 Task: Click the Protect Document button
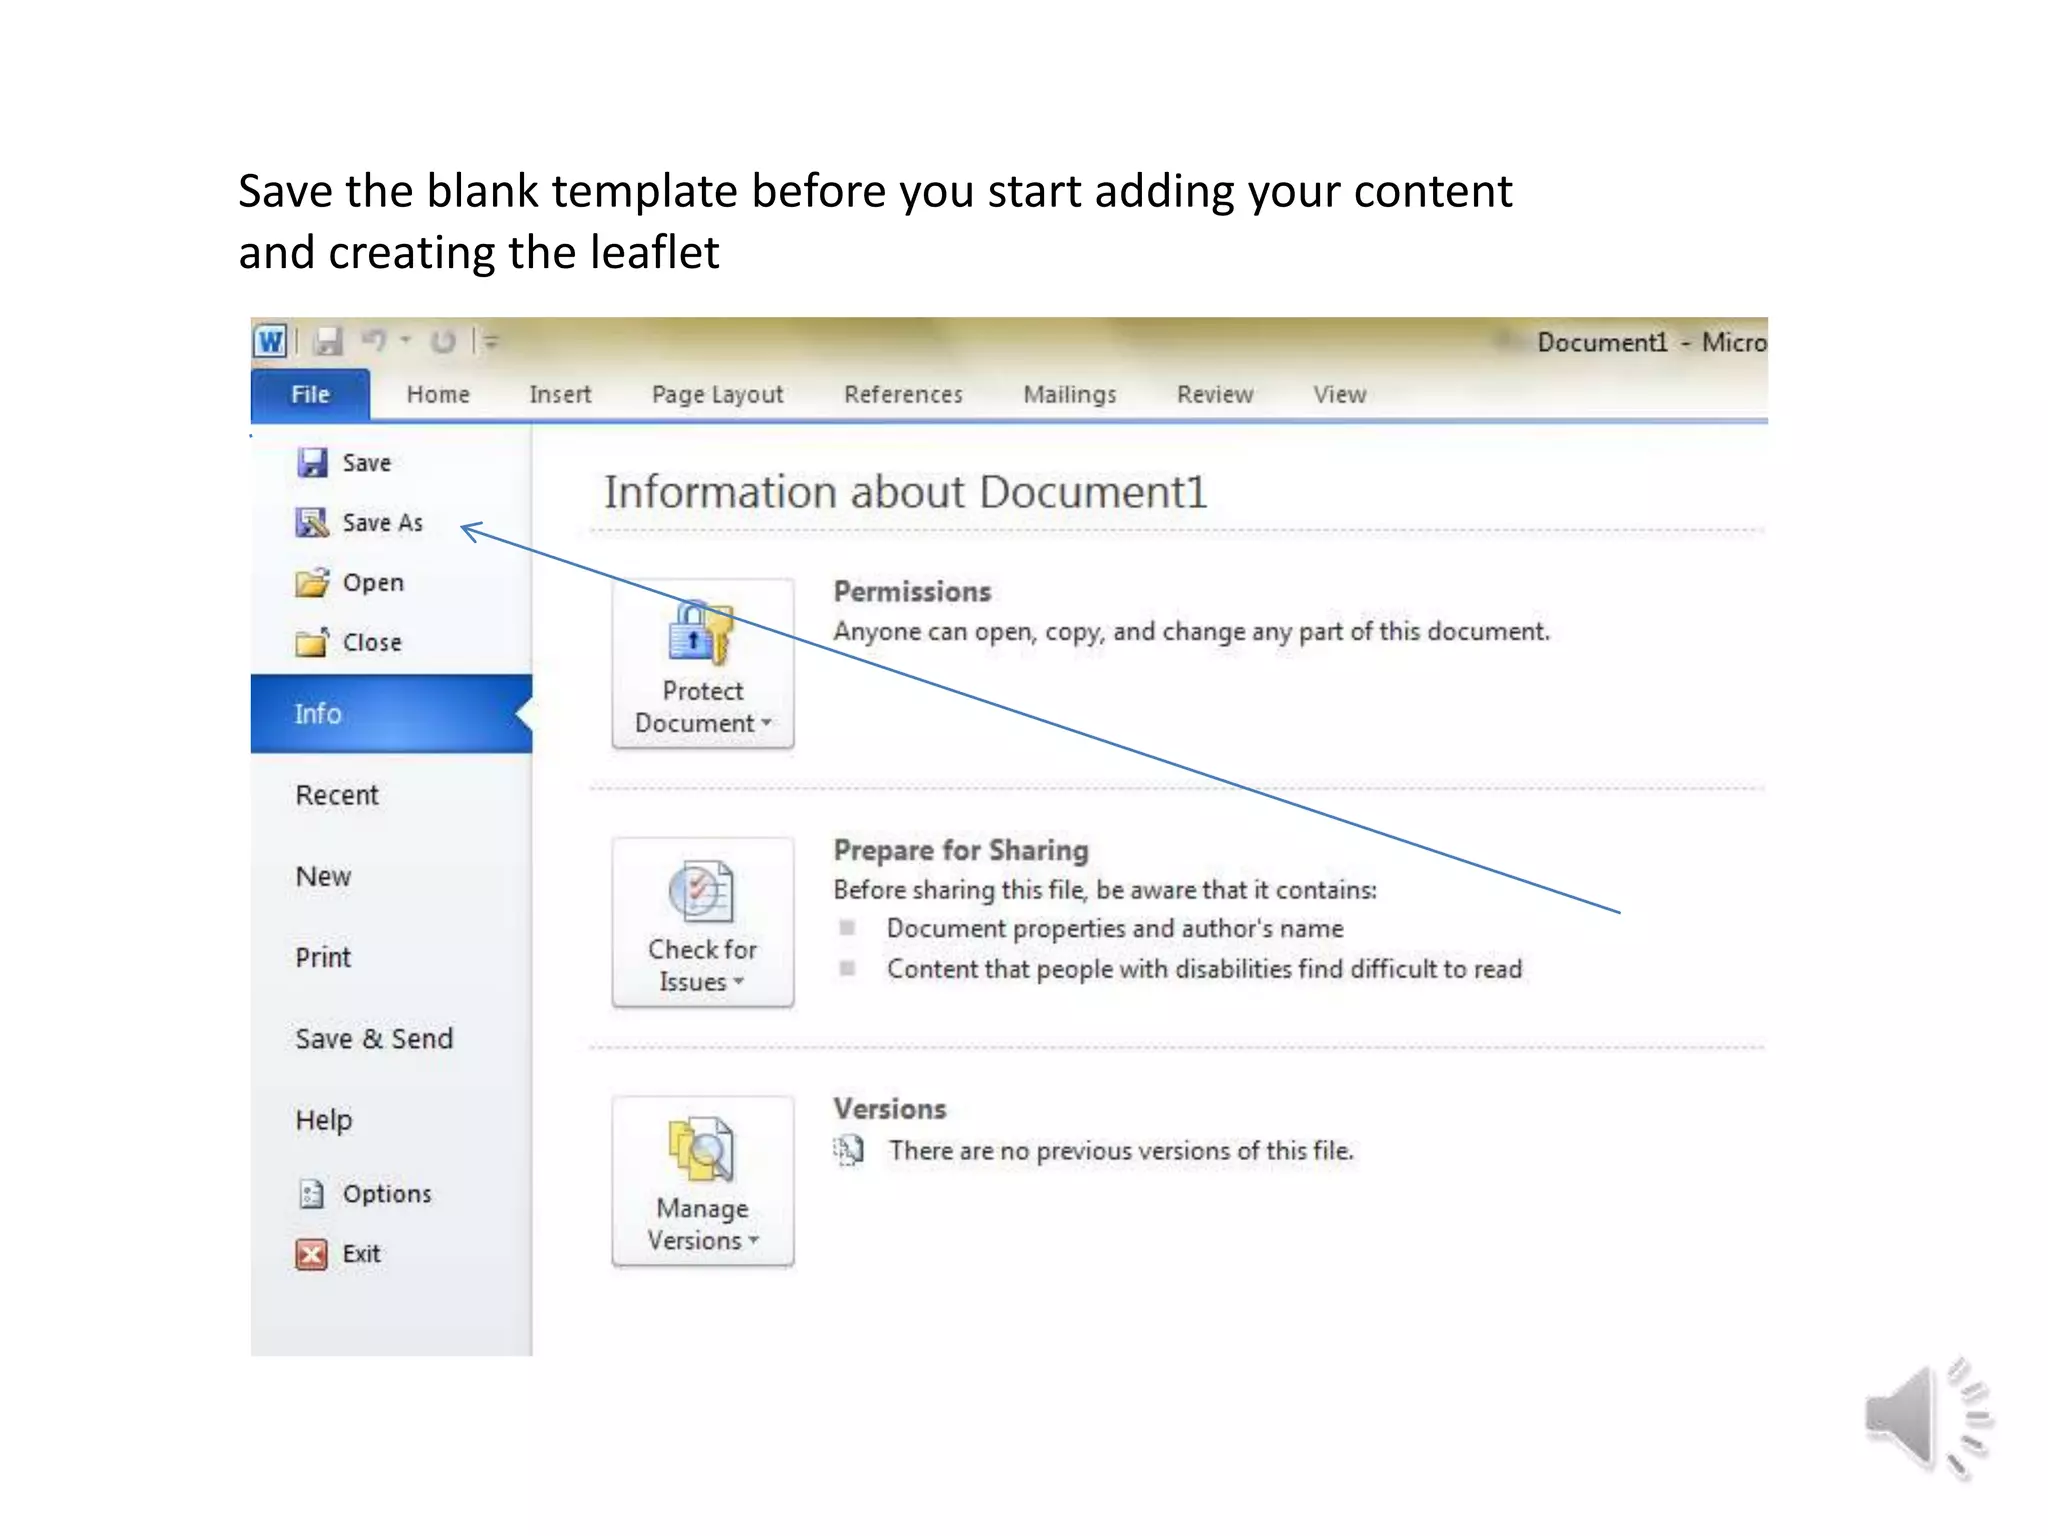click(703, 663)
